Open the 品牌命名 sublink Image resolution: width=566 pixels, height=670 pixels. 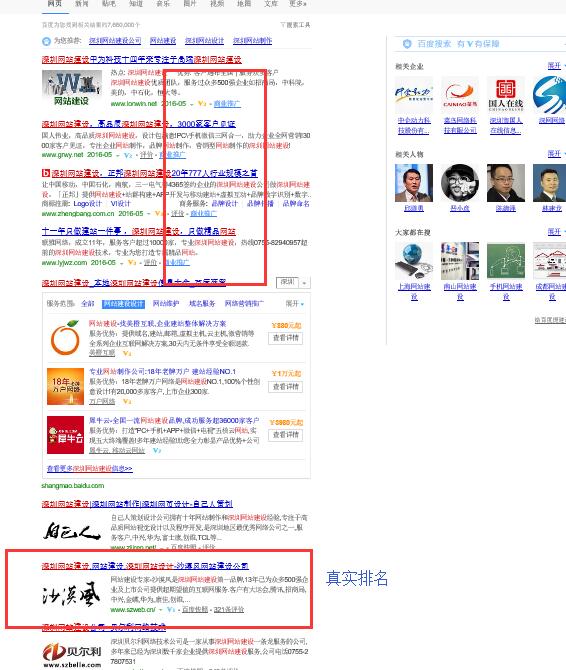coord(296,203)
